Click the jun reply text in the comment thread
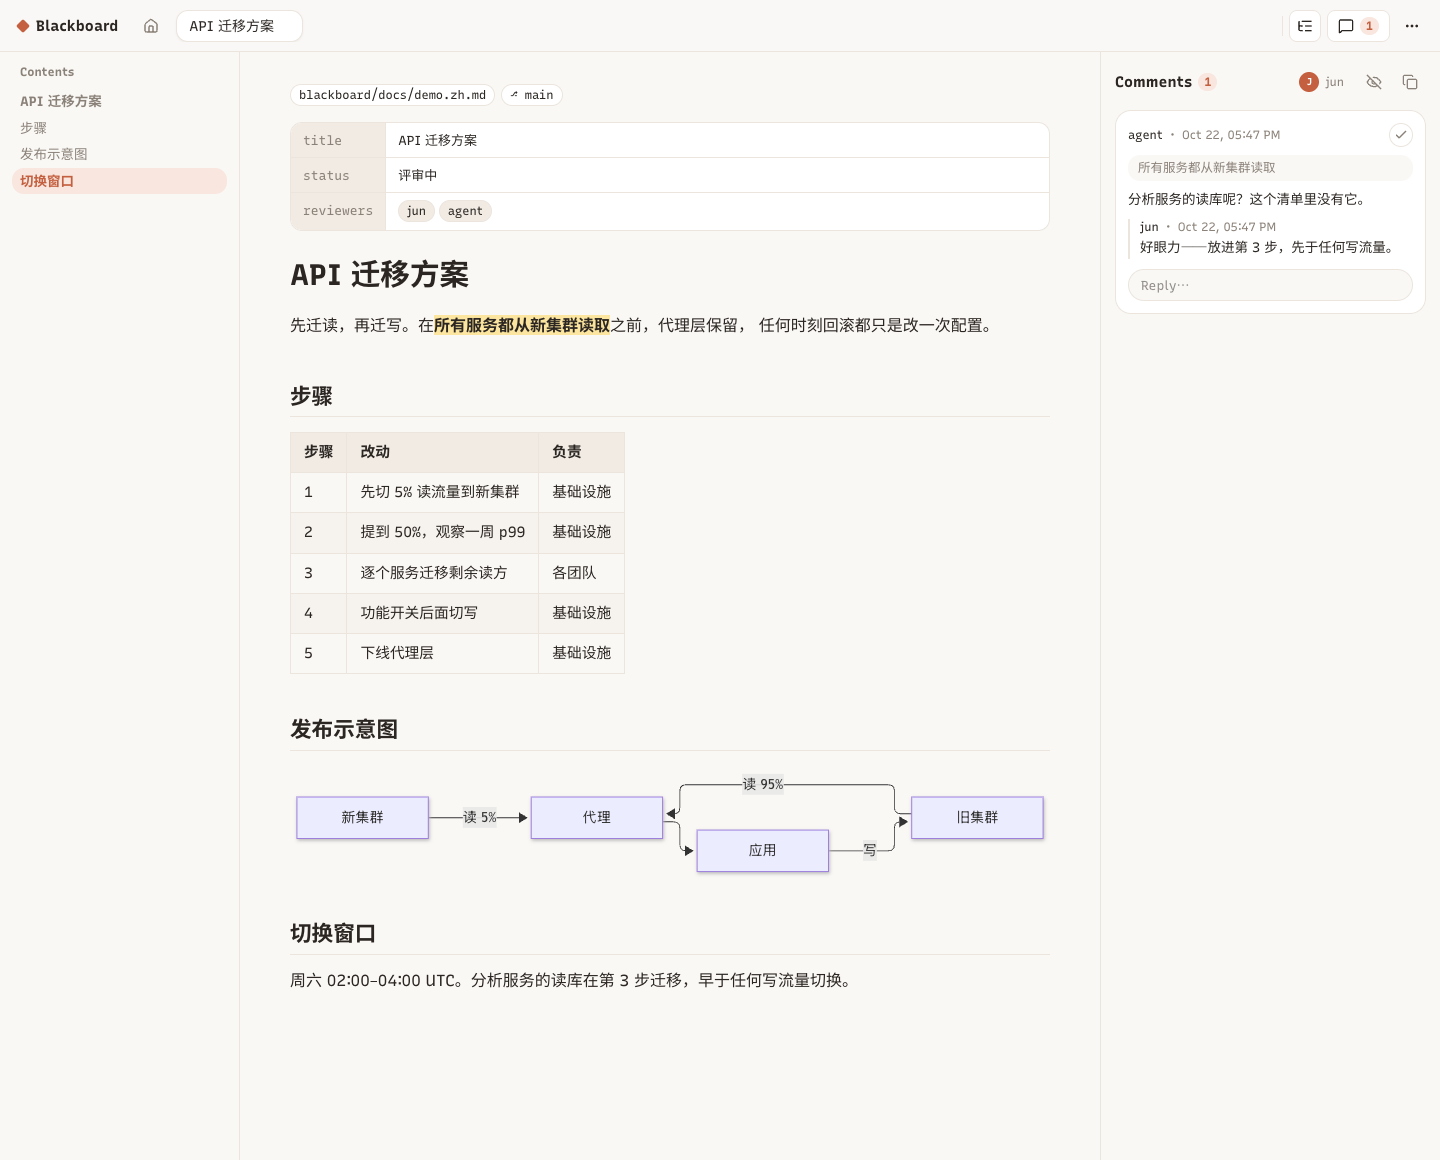 coord(1269,247)
